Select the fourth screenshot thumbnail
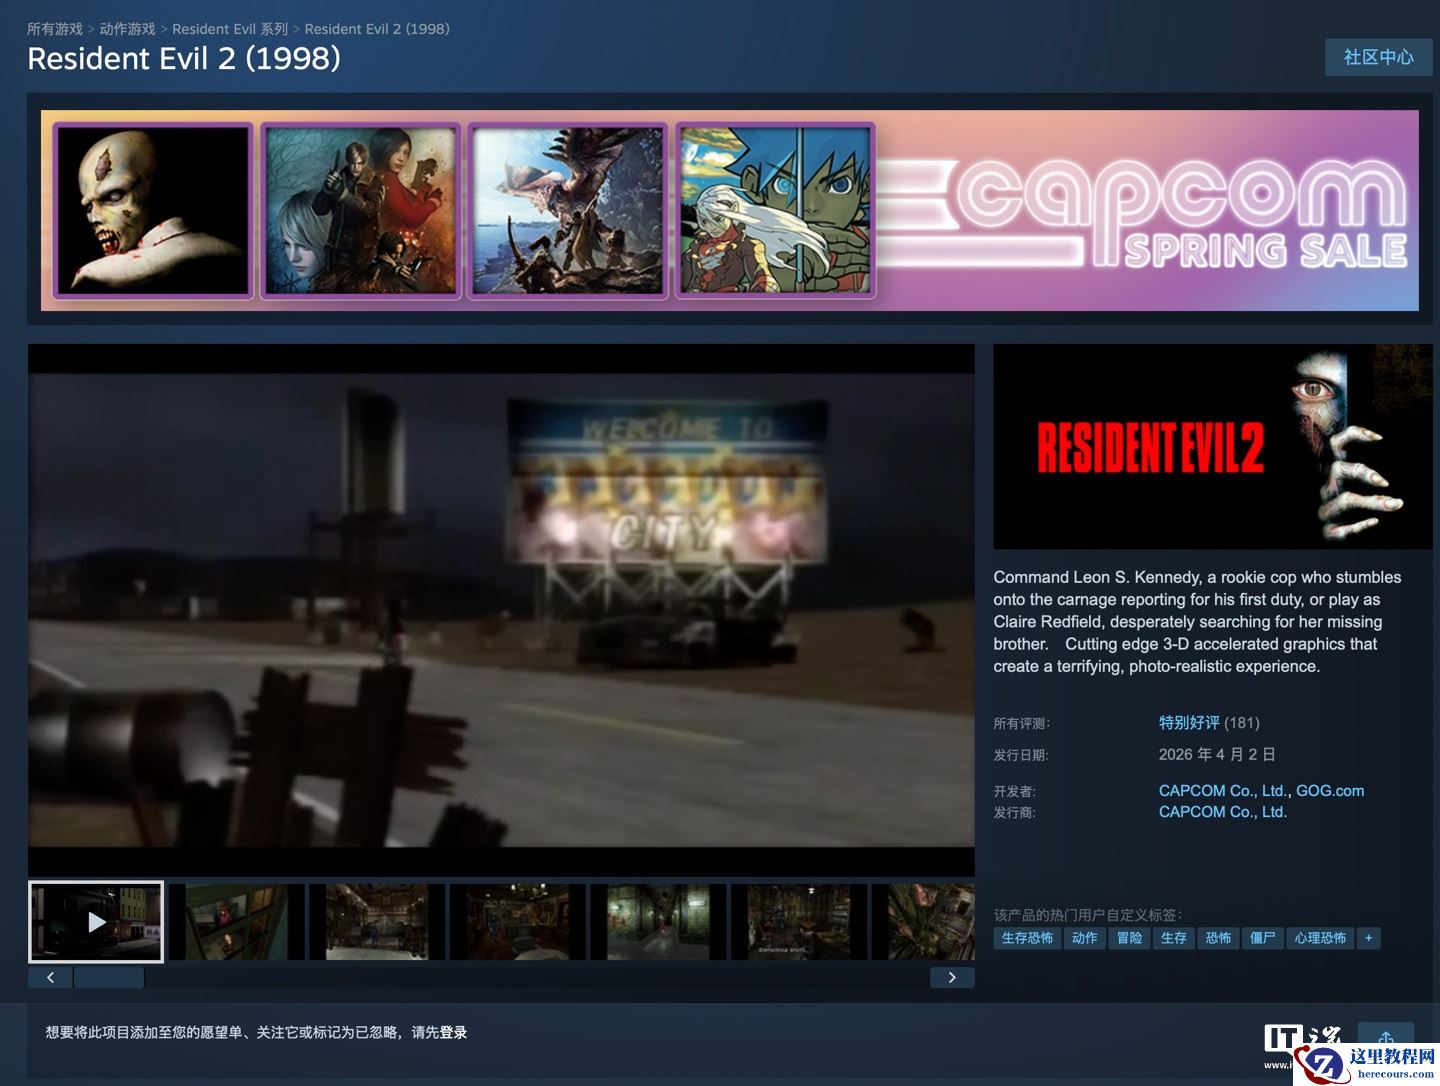Screen dimensions: 1440x1086 (517, 921)
